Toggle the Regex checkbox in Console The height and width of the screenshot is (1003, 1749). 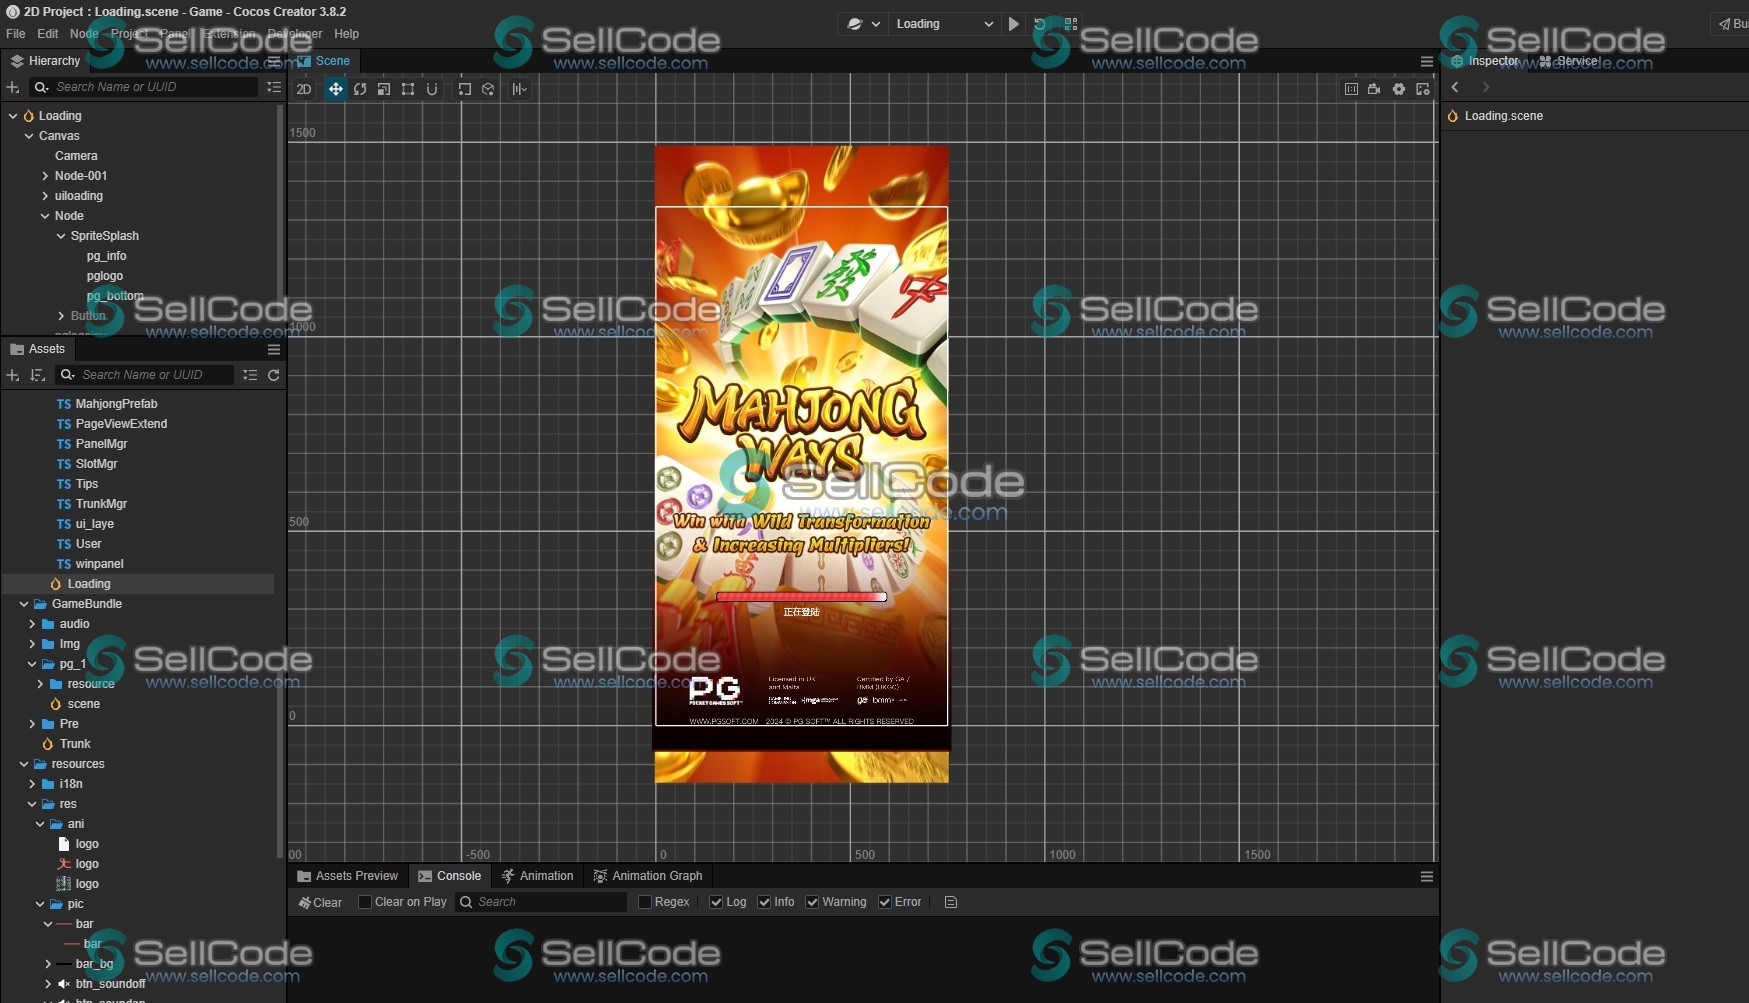tap(645, 902)
